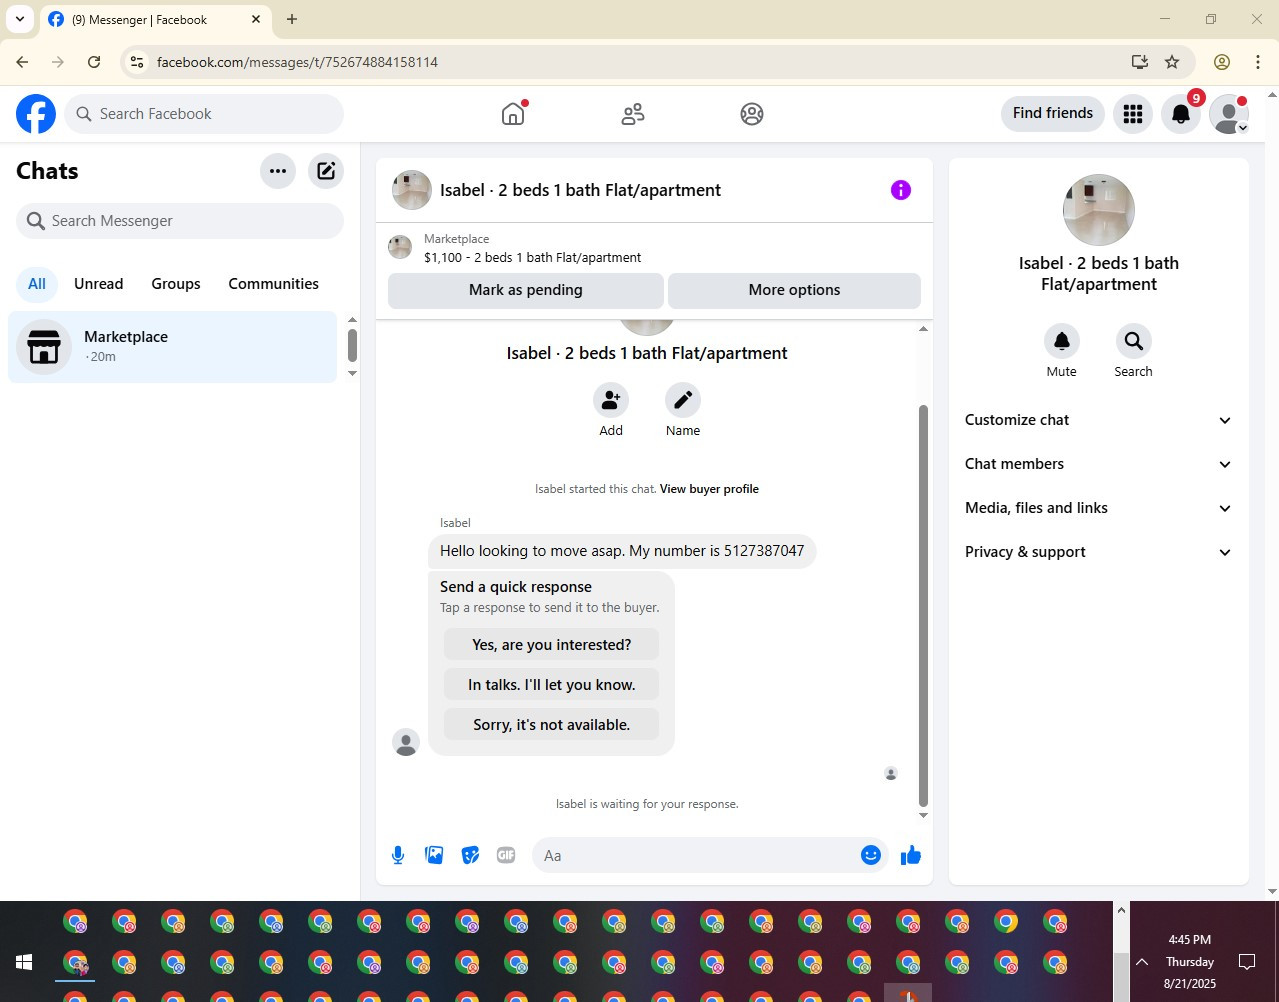
Task: Go to the Home feed icon
Action: [513, 113]
